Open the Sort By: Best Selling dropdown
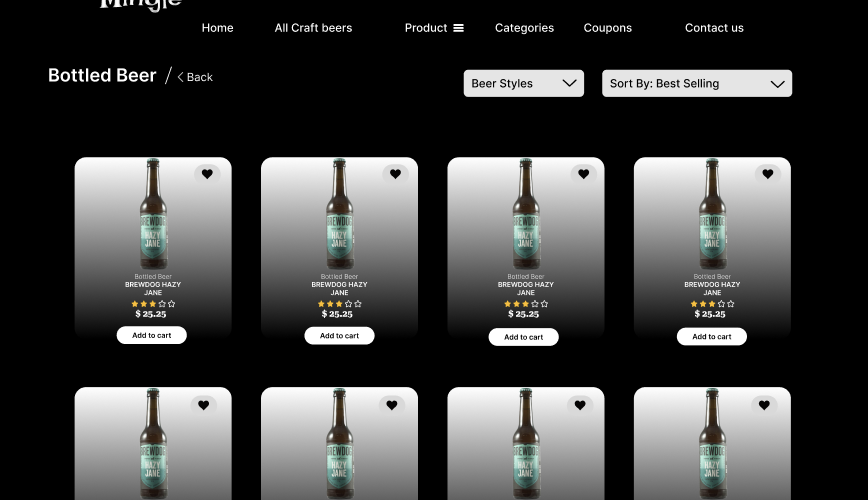Viewport: 868px width, 500px height. pos(697,83)
